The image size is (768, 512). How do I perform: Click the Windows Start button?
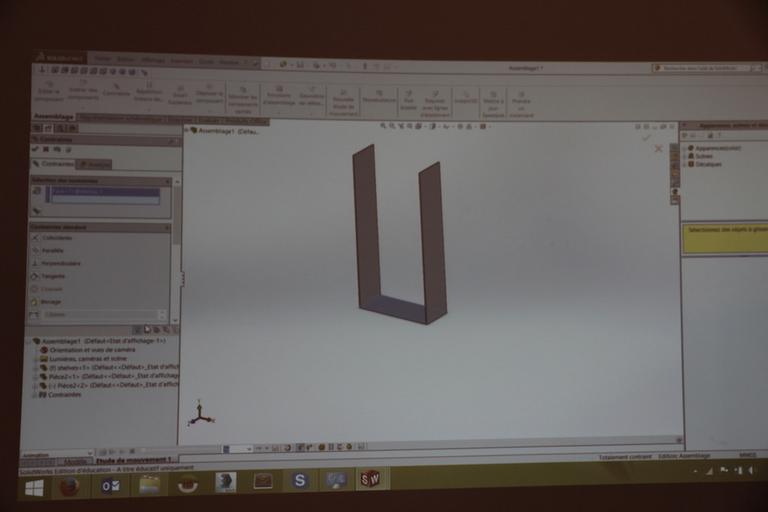33,488
